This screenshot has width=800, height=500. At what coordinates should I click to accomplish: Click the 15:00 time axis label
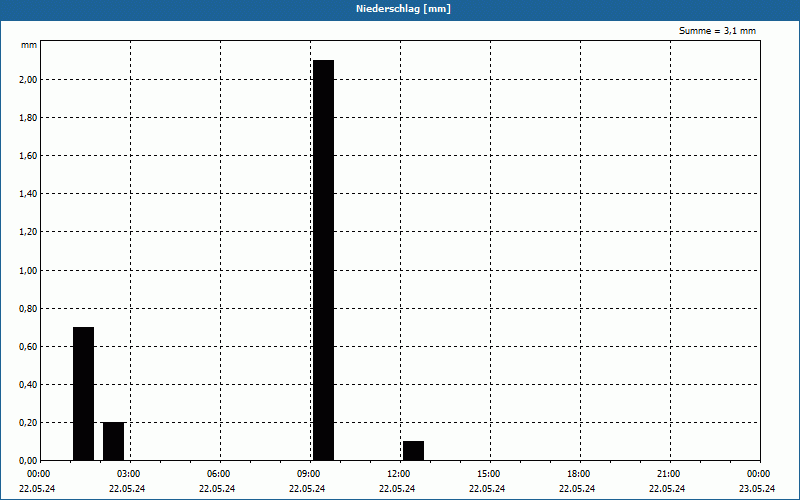pyautogui.click(x=489, y=474)
